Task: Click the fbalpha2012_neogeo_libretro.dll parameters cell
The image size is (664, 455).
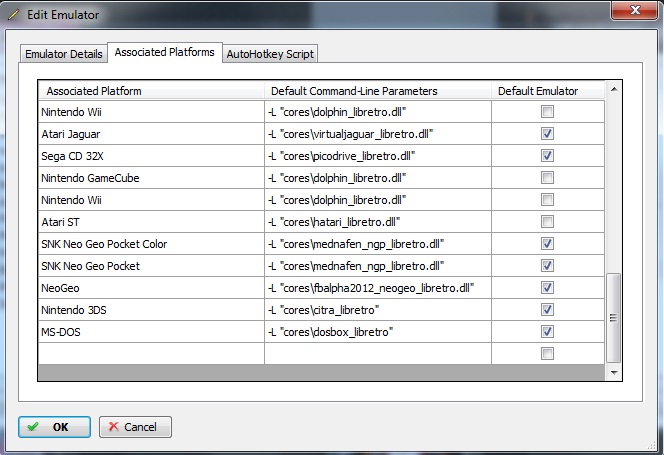Action: click(378, 288)
